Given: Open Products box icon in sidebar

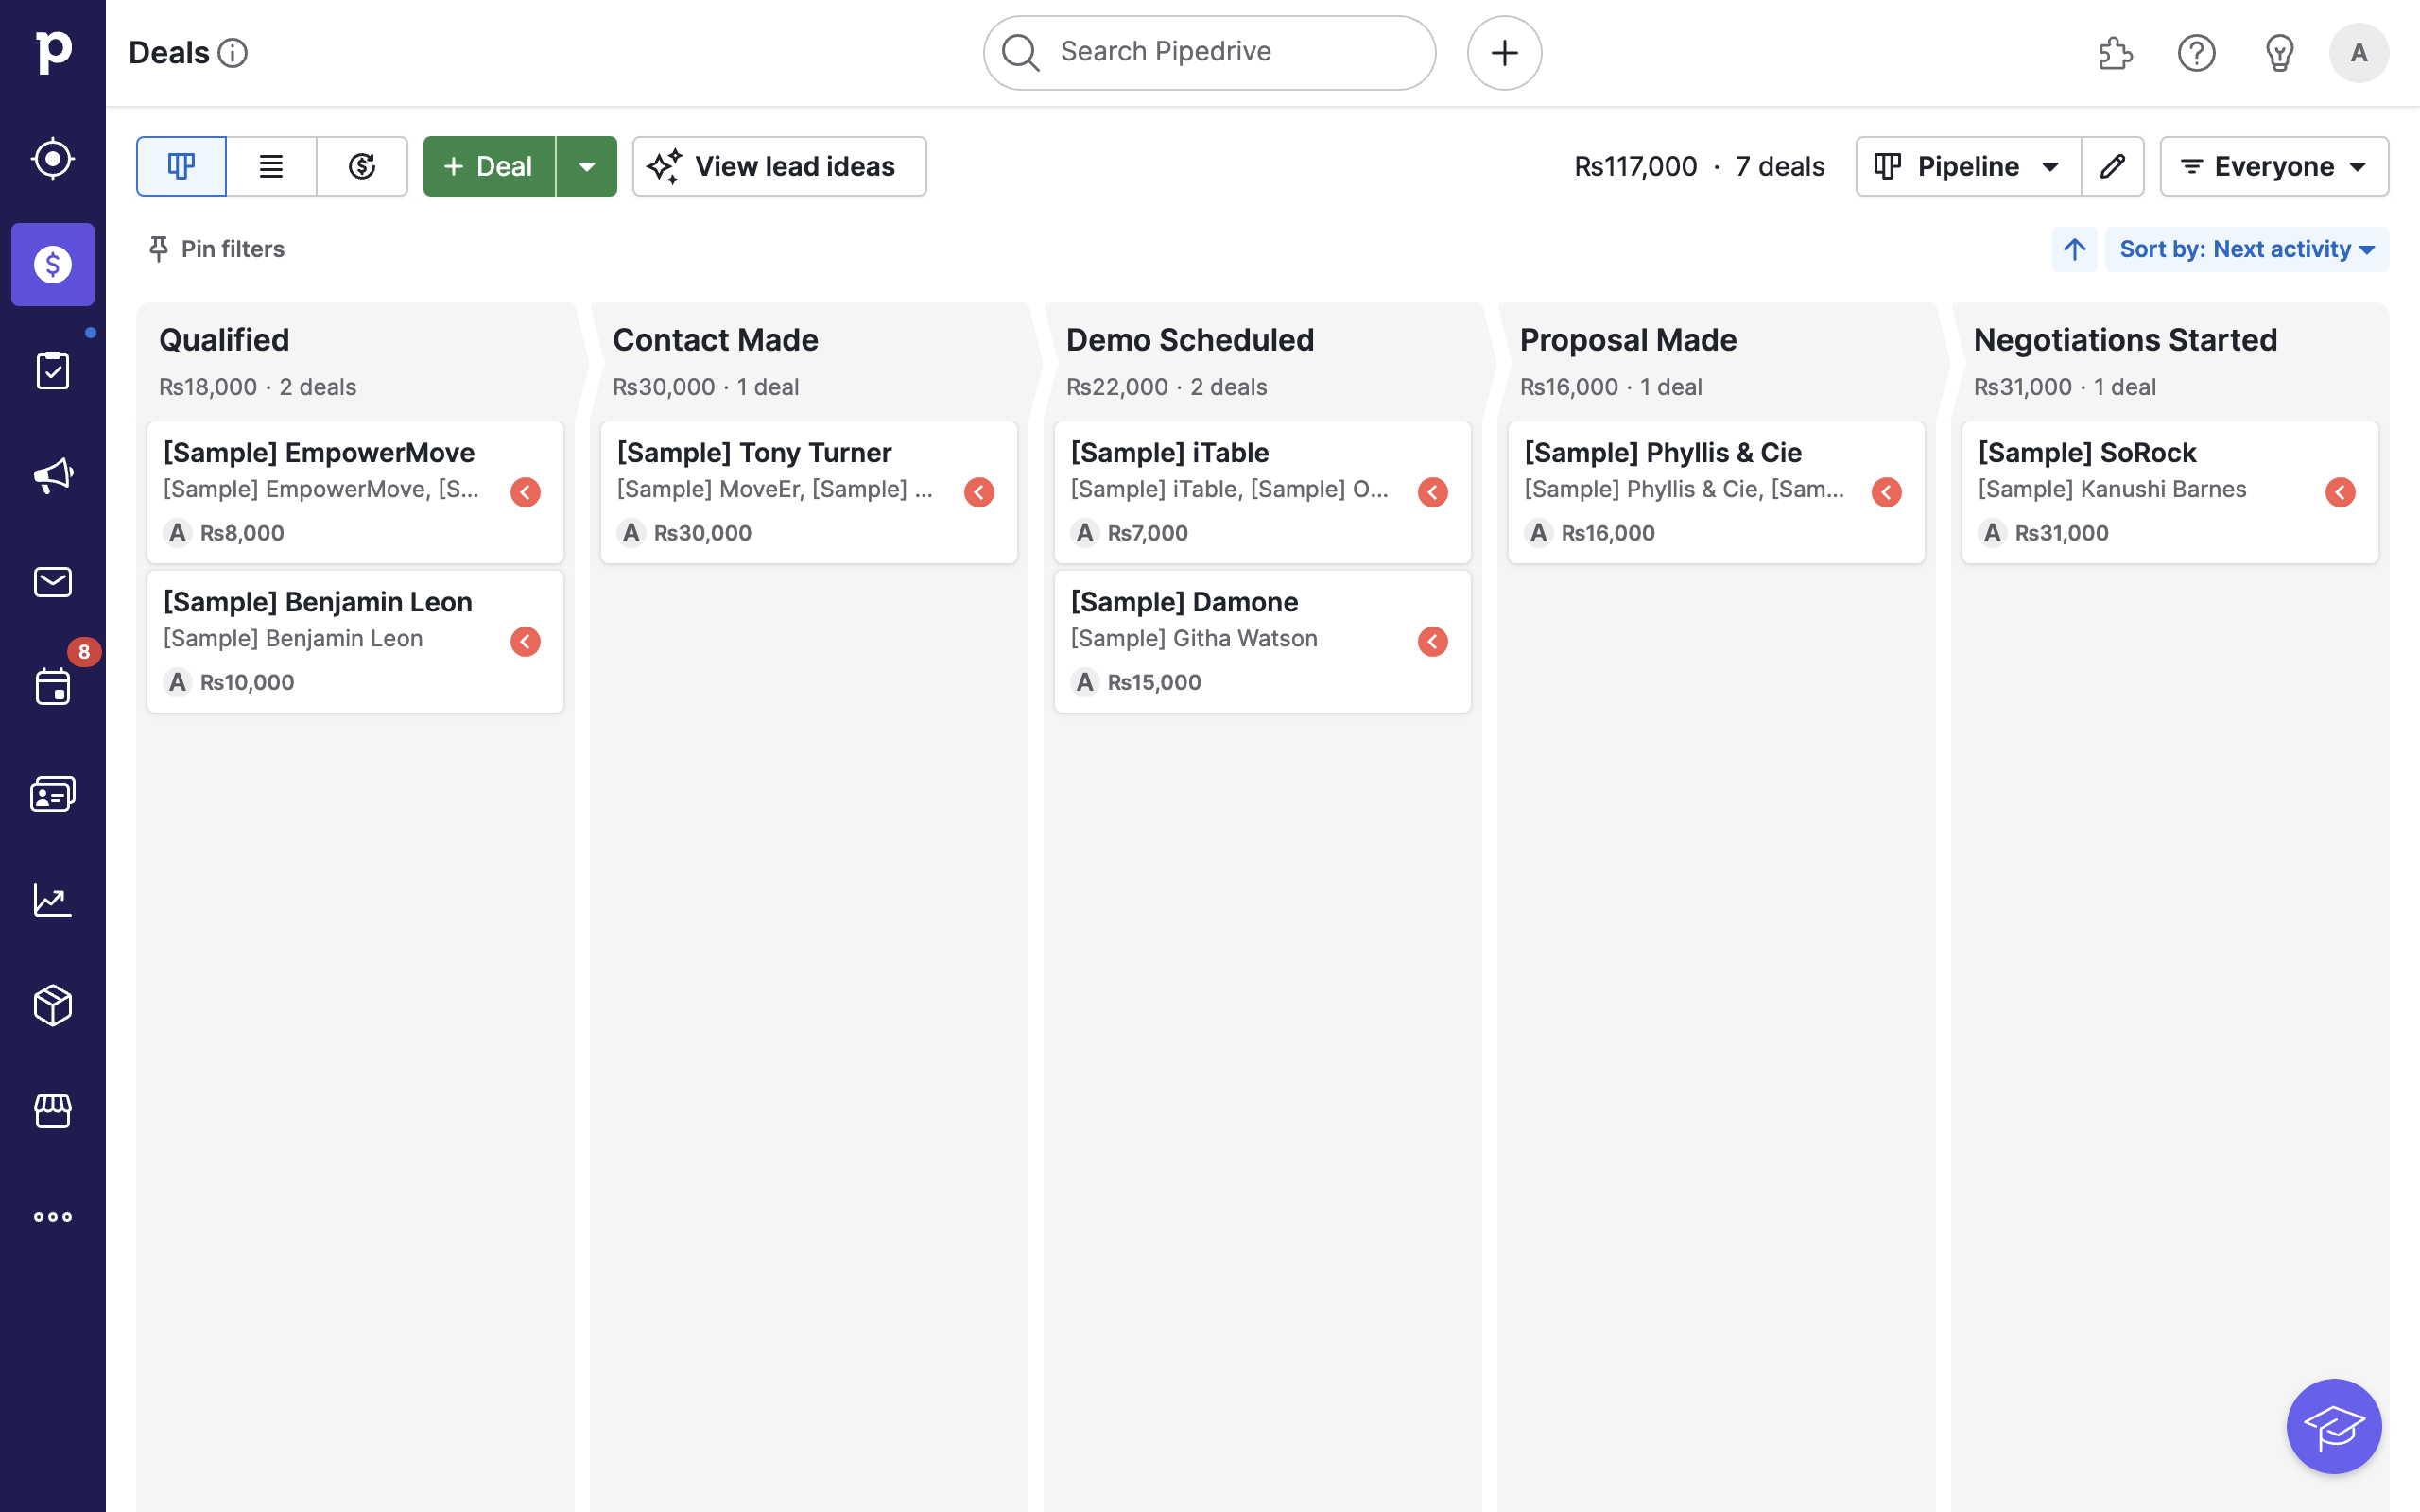Looking at the screenshot, I should point(52,1006).
